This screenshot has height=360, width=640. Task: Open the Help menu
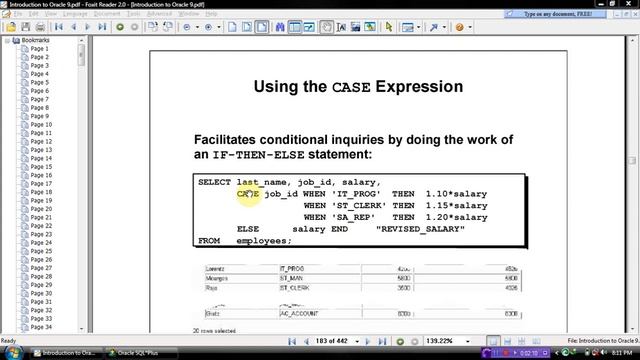coord(211,14)
